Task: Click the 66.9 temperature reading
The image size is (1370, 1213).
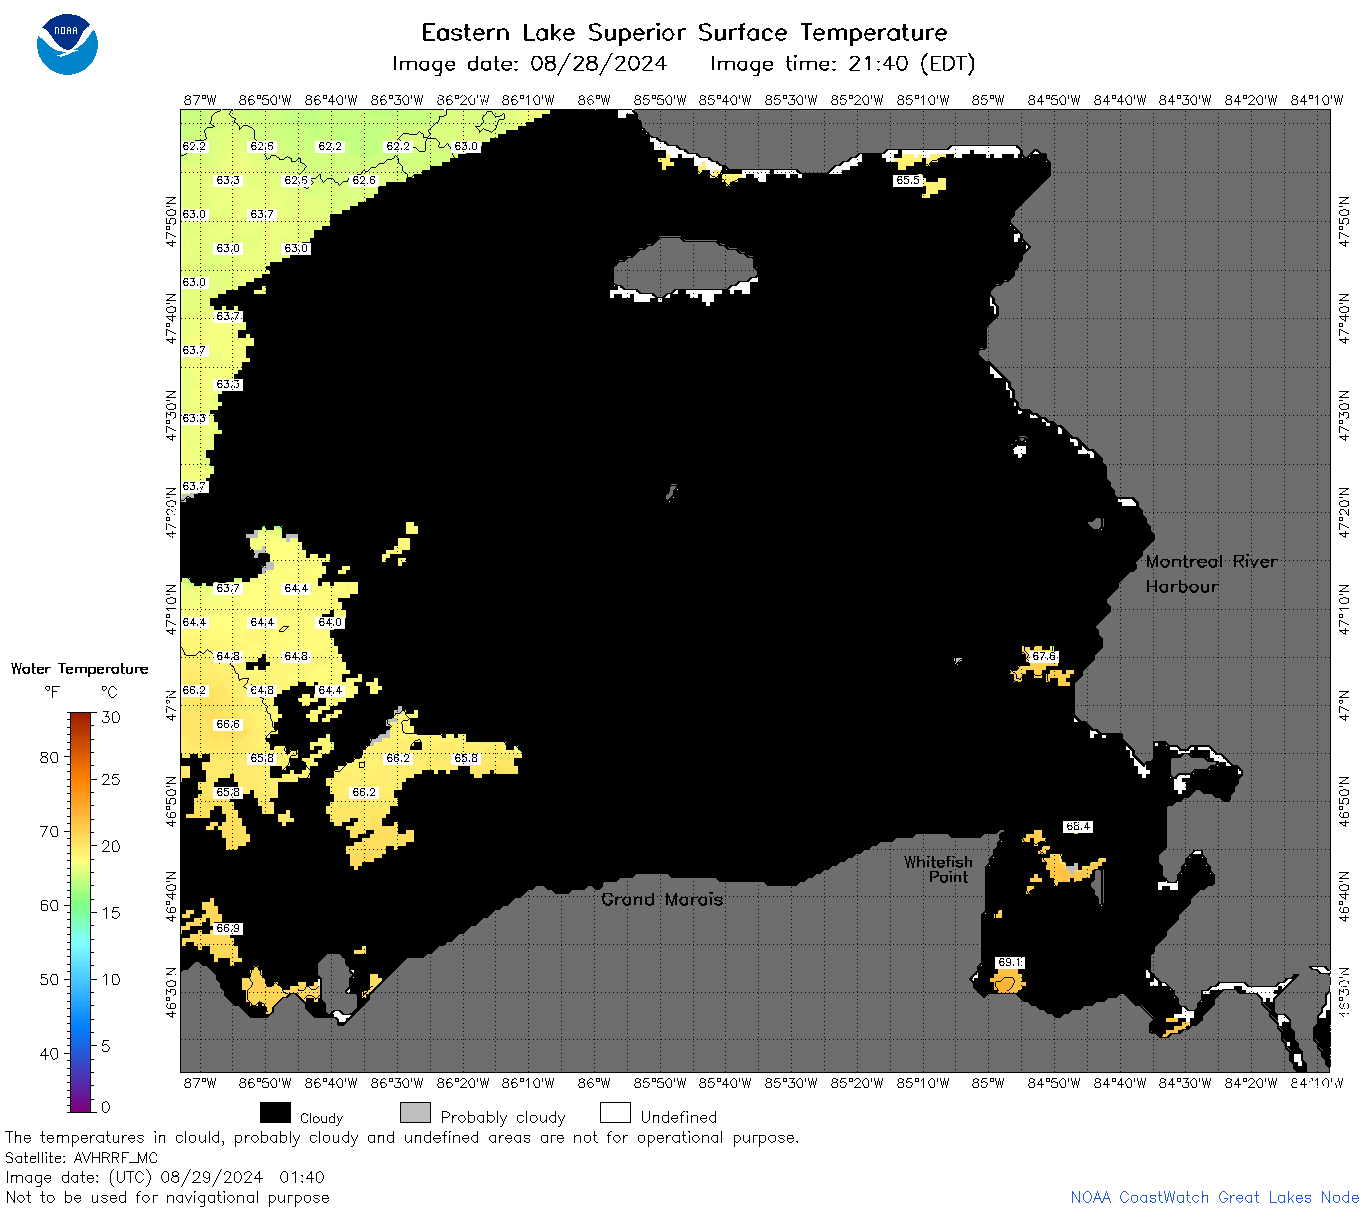Action: (x=228, y=929)
